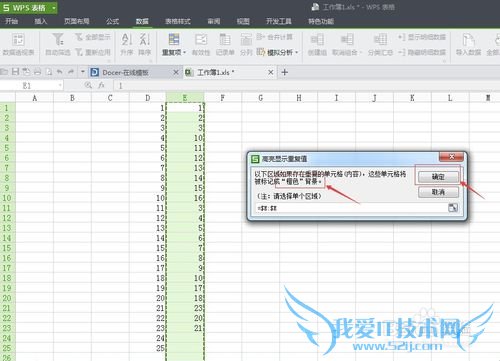500x361 pixels.
Task: Open the Record Form (记录单) tool
Action: click(225, 44)
